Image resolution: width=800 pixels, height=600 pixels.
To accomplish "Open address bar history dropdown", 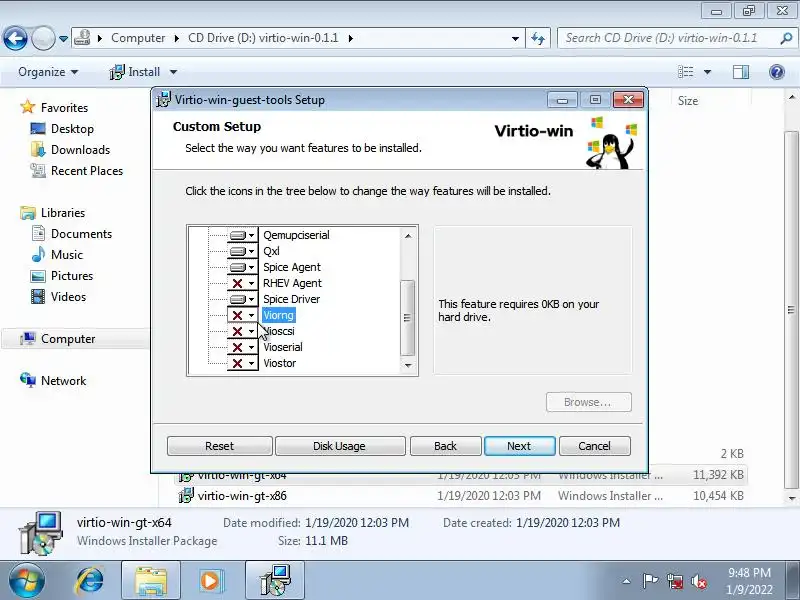I will coord(515,38).
